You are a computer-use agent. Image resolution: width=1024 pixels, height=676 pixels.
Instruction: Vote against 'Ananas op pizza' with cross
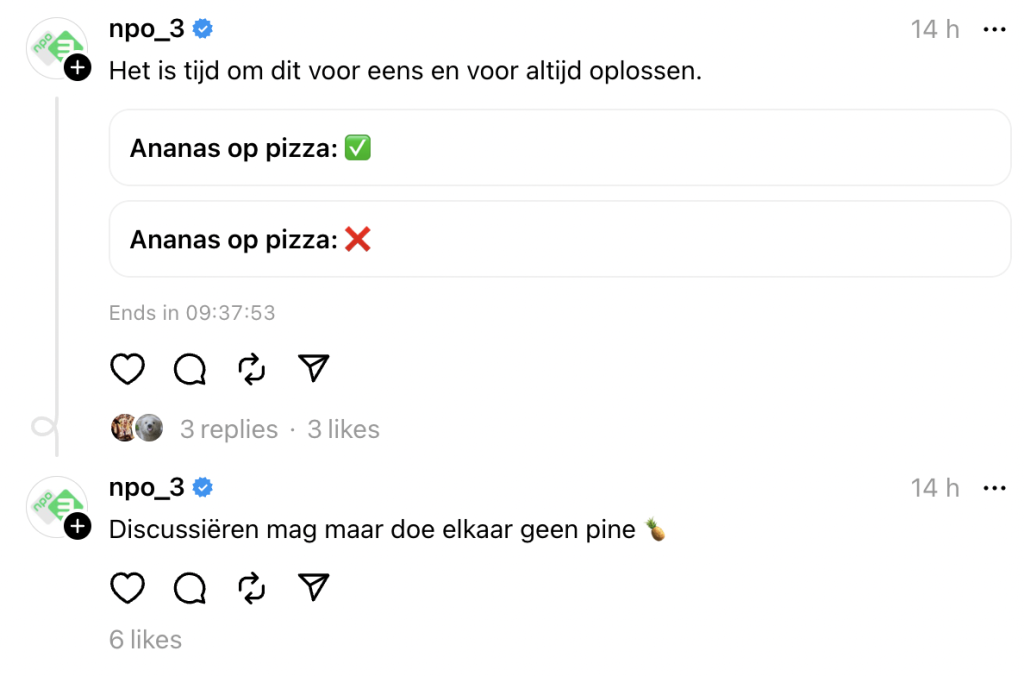(x=560, y=239)
